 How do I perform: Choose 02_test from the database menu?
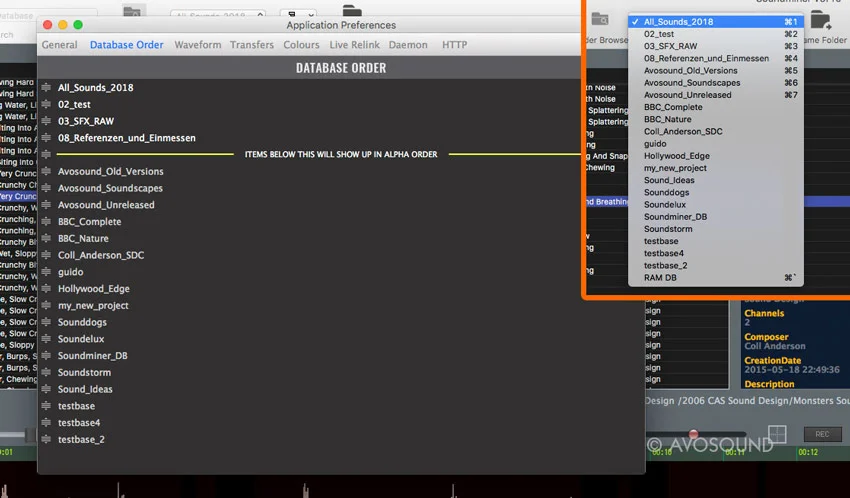716,34
